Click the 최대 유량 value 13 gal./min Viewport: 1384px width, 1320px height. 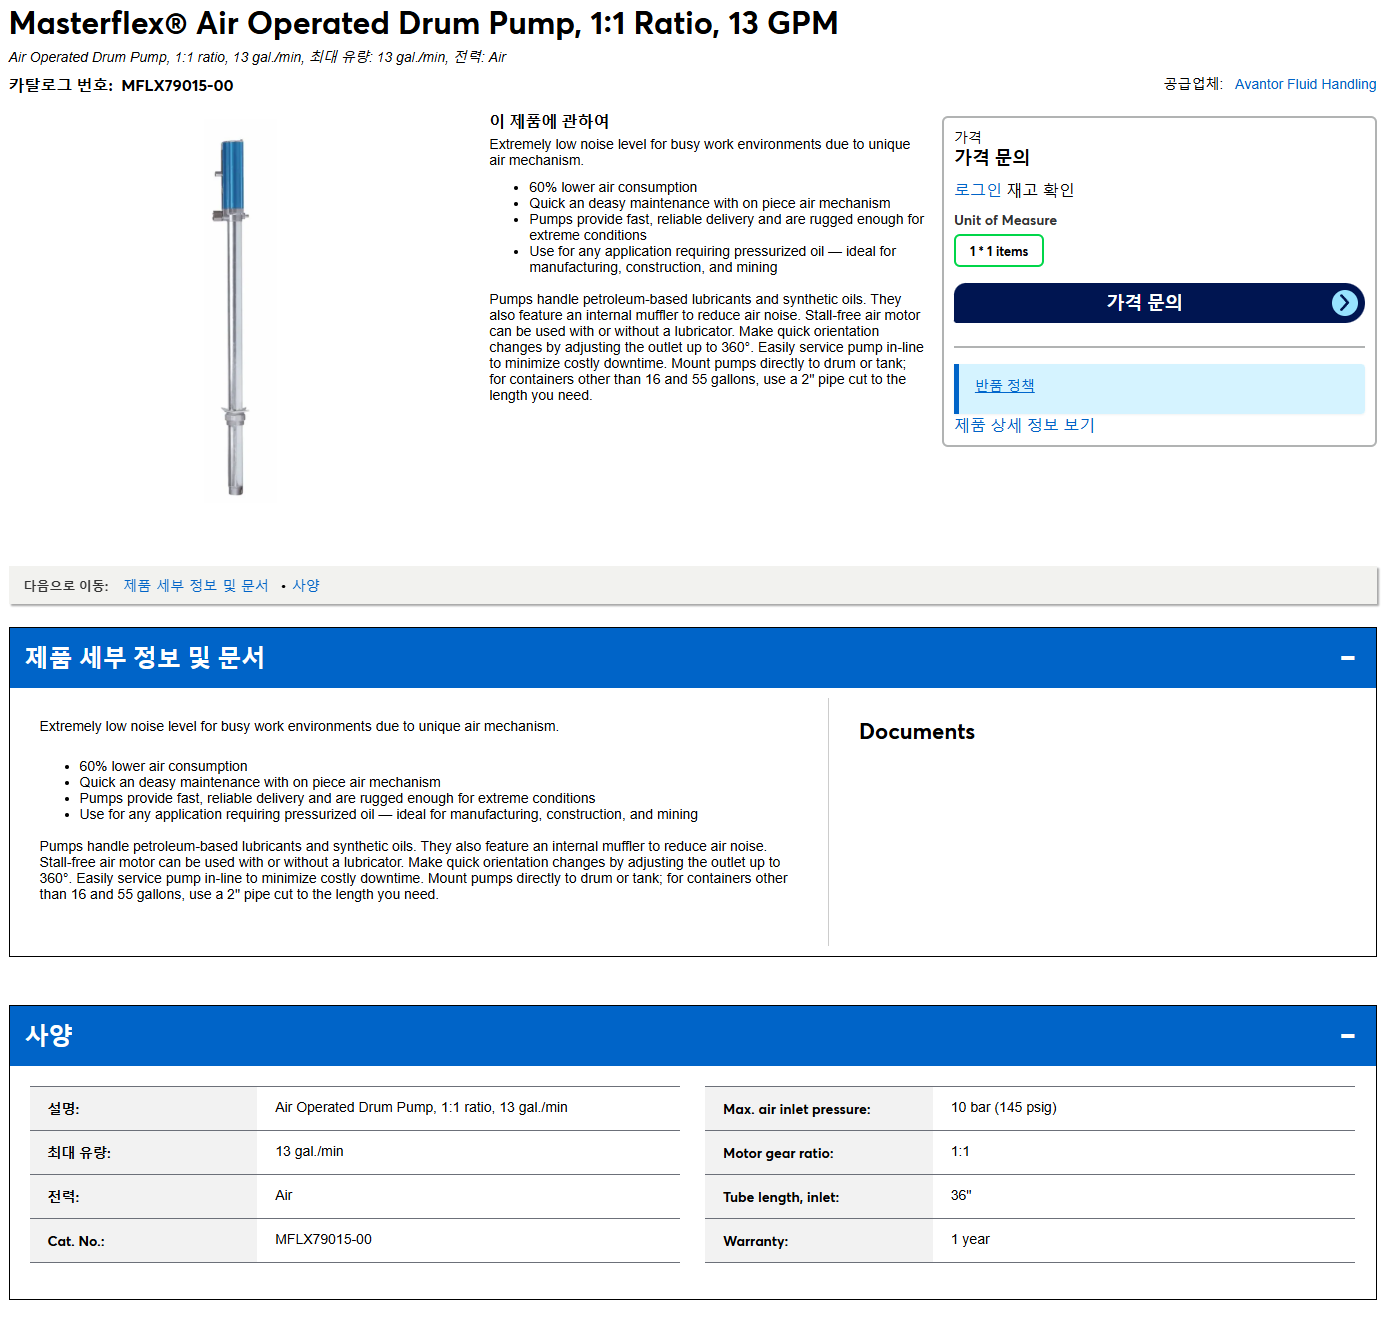(x=309, y=1151)
